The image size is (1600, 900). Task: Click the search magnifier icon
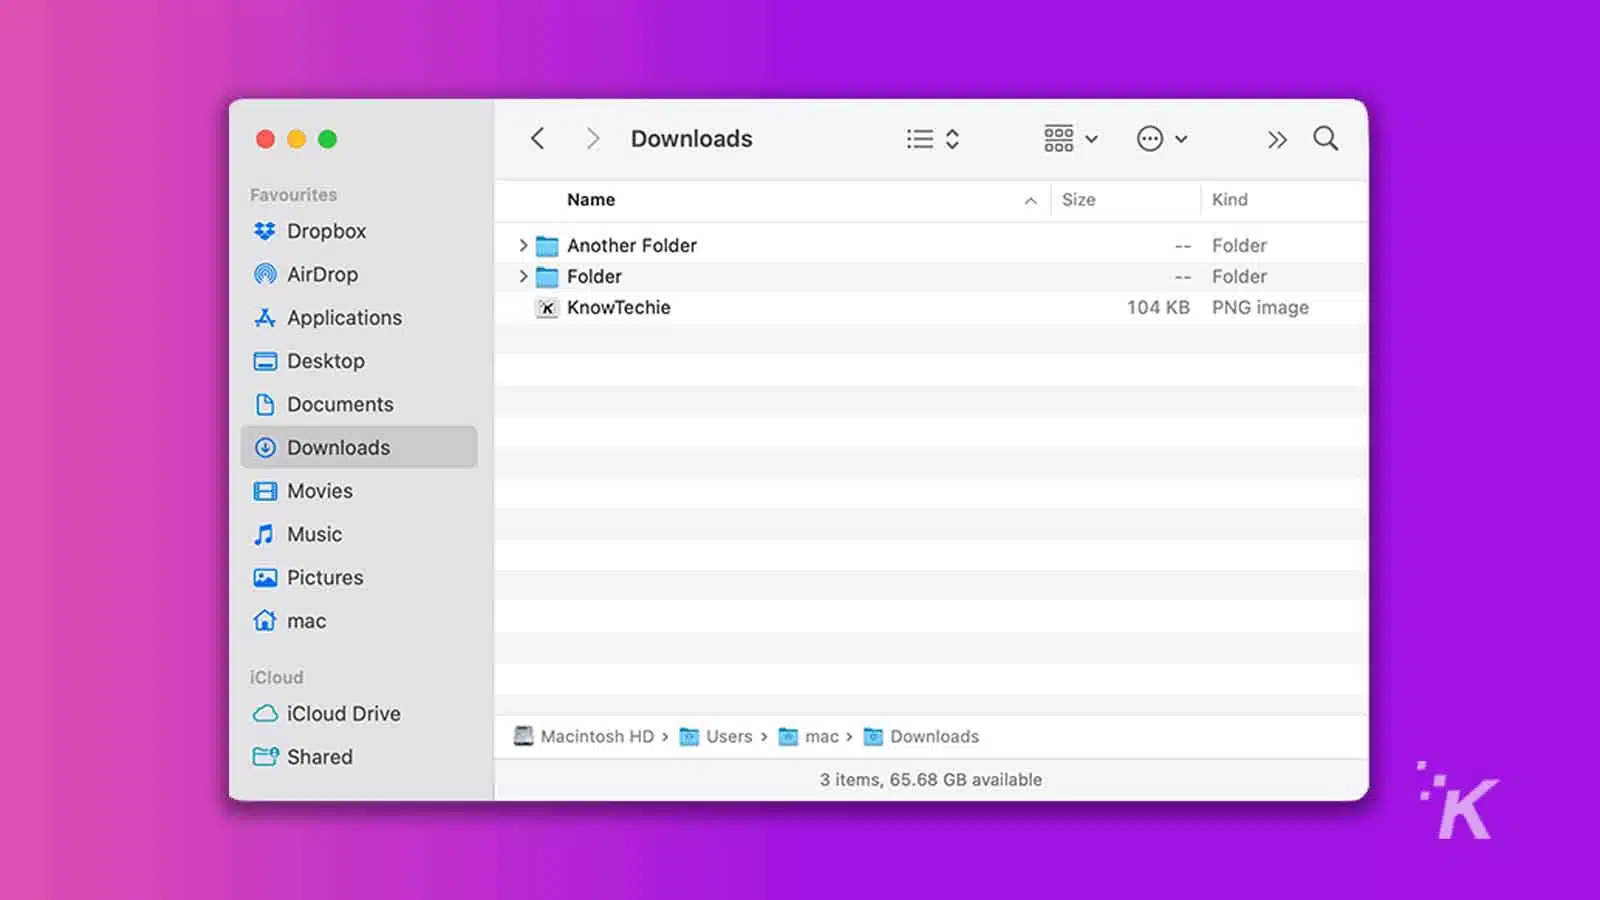tap(1325, 138)
